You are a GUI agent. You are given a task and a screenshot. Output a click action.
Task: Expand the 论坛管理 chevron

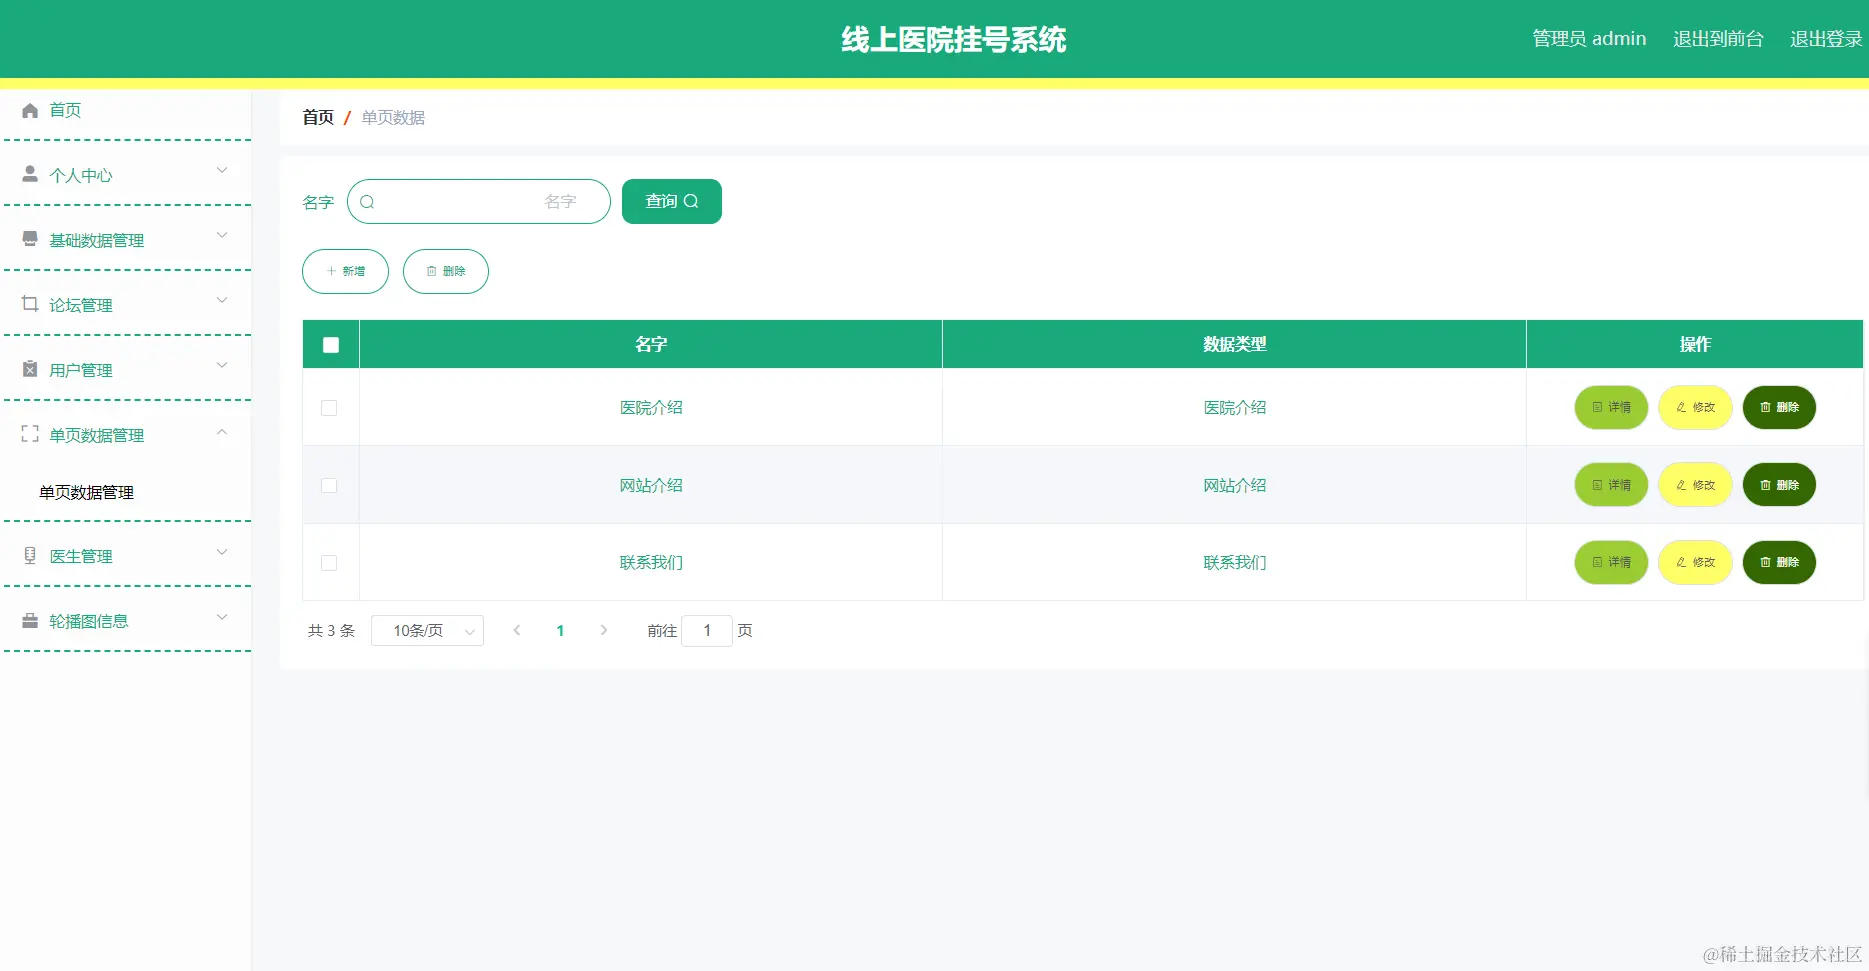pyautogui.click(x=222, y=301)
